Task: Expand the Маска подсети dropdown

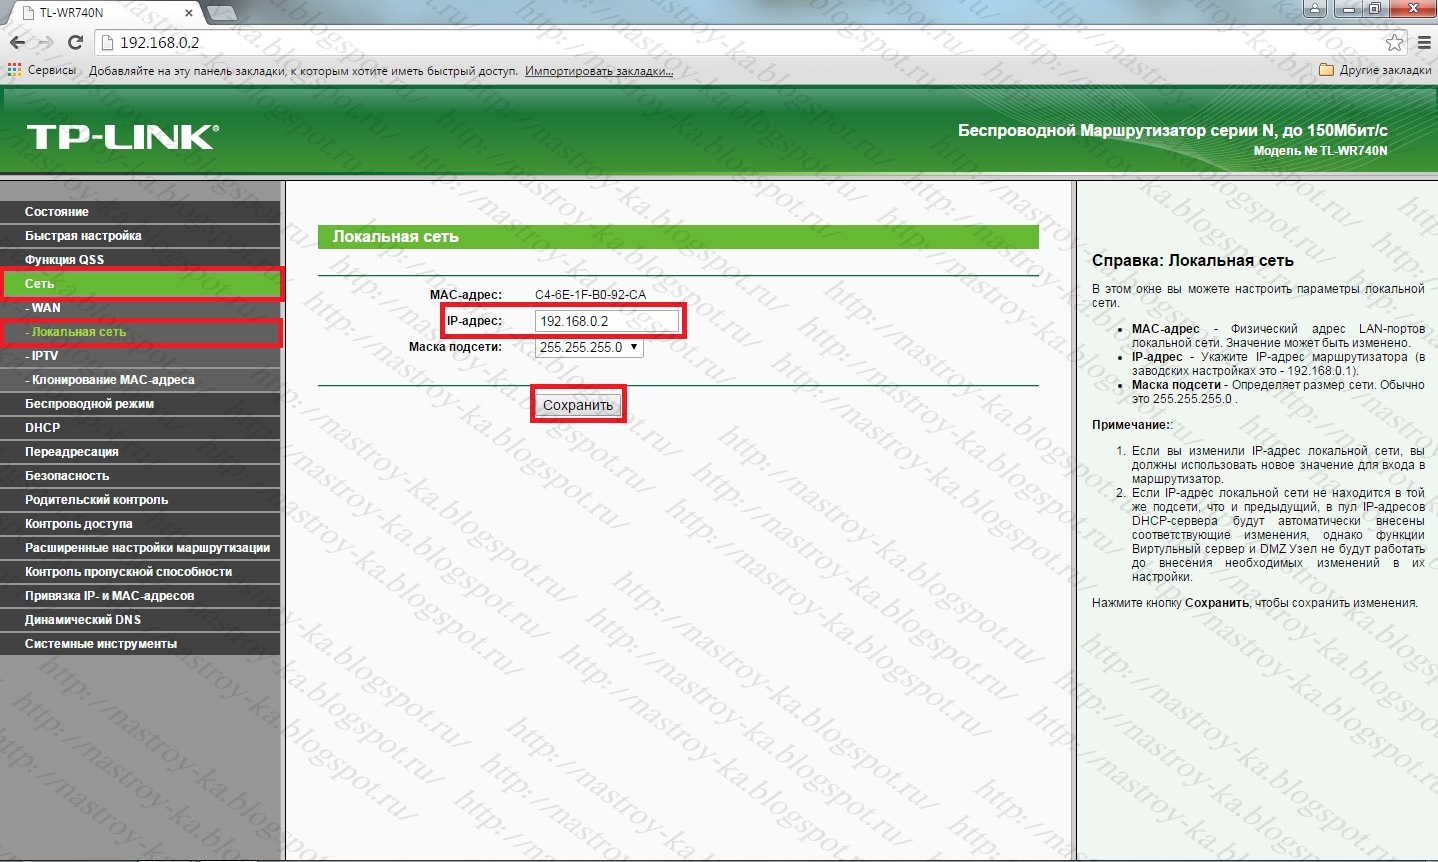Action: tap(590, 347)
